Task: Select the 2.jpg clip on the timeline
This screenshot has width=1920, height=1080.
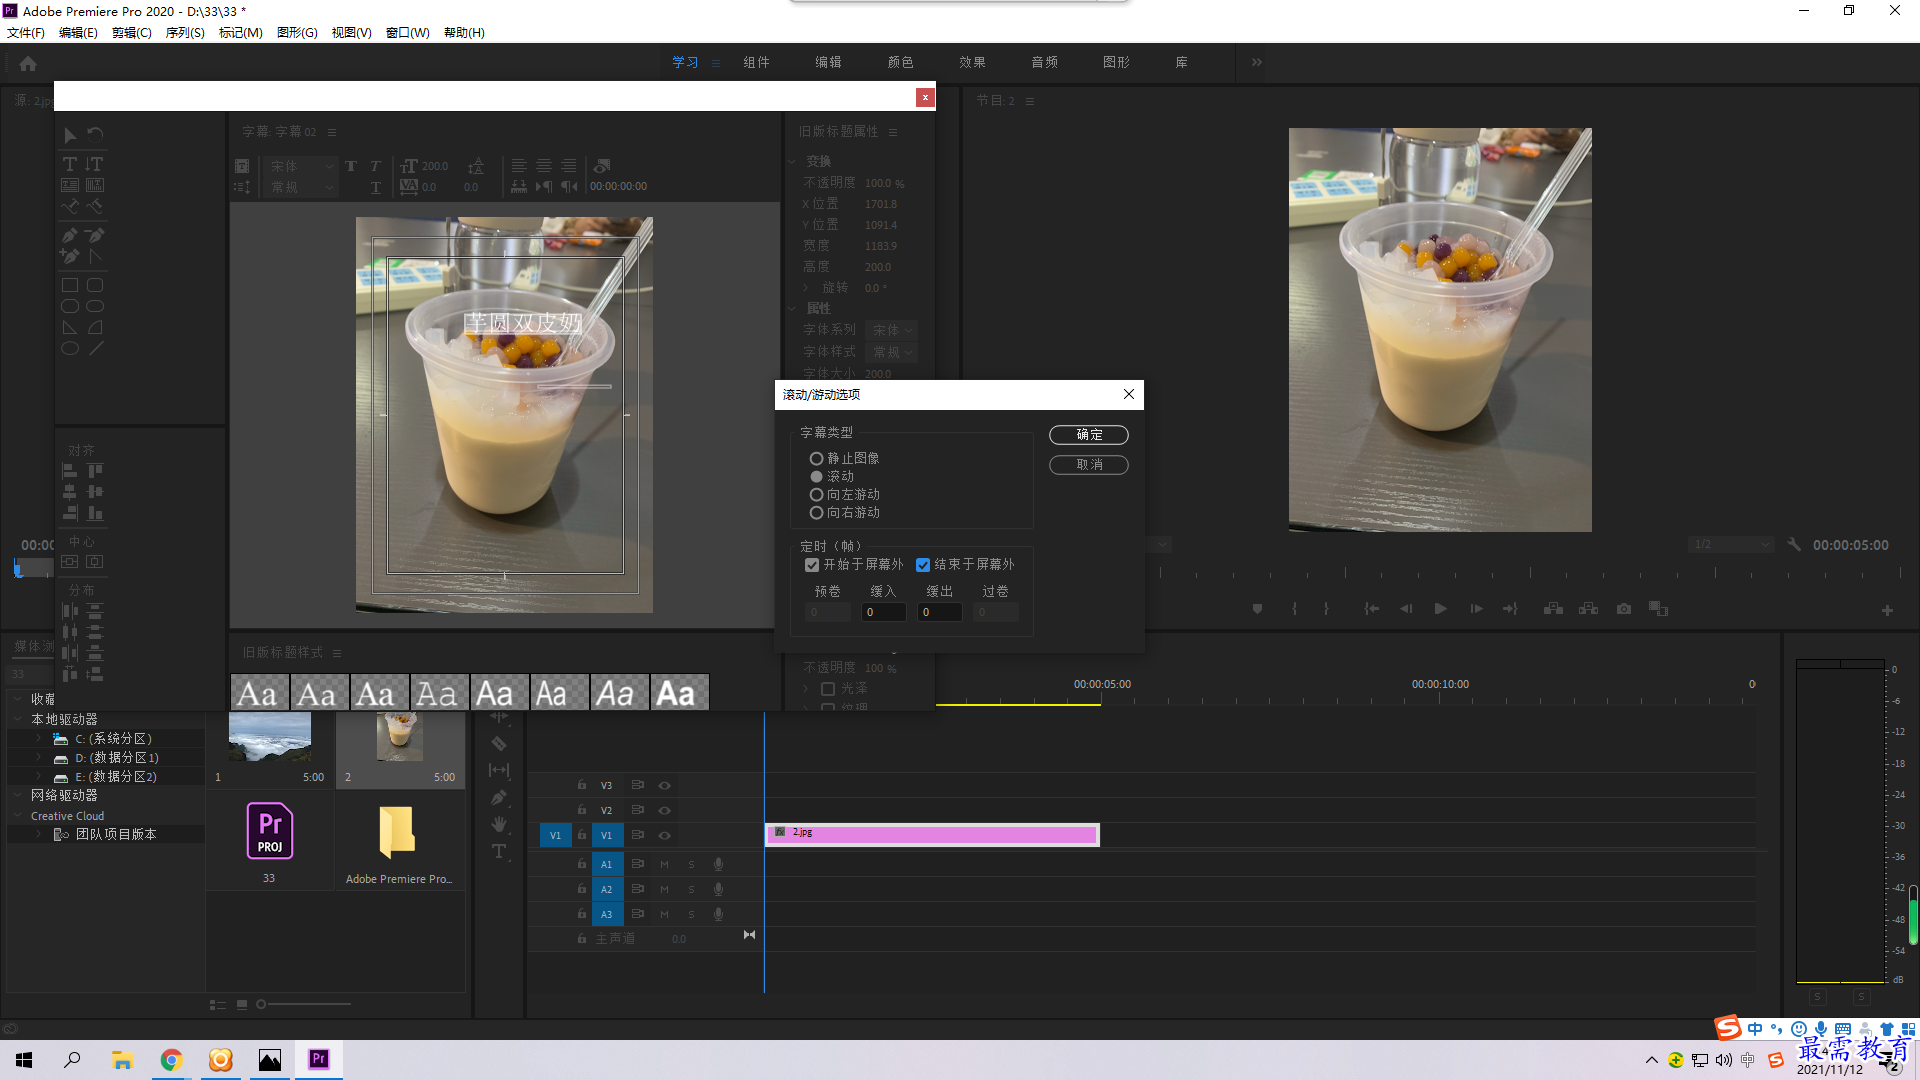Action: 932,835
